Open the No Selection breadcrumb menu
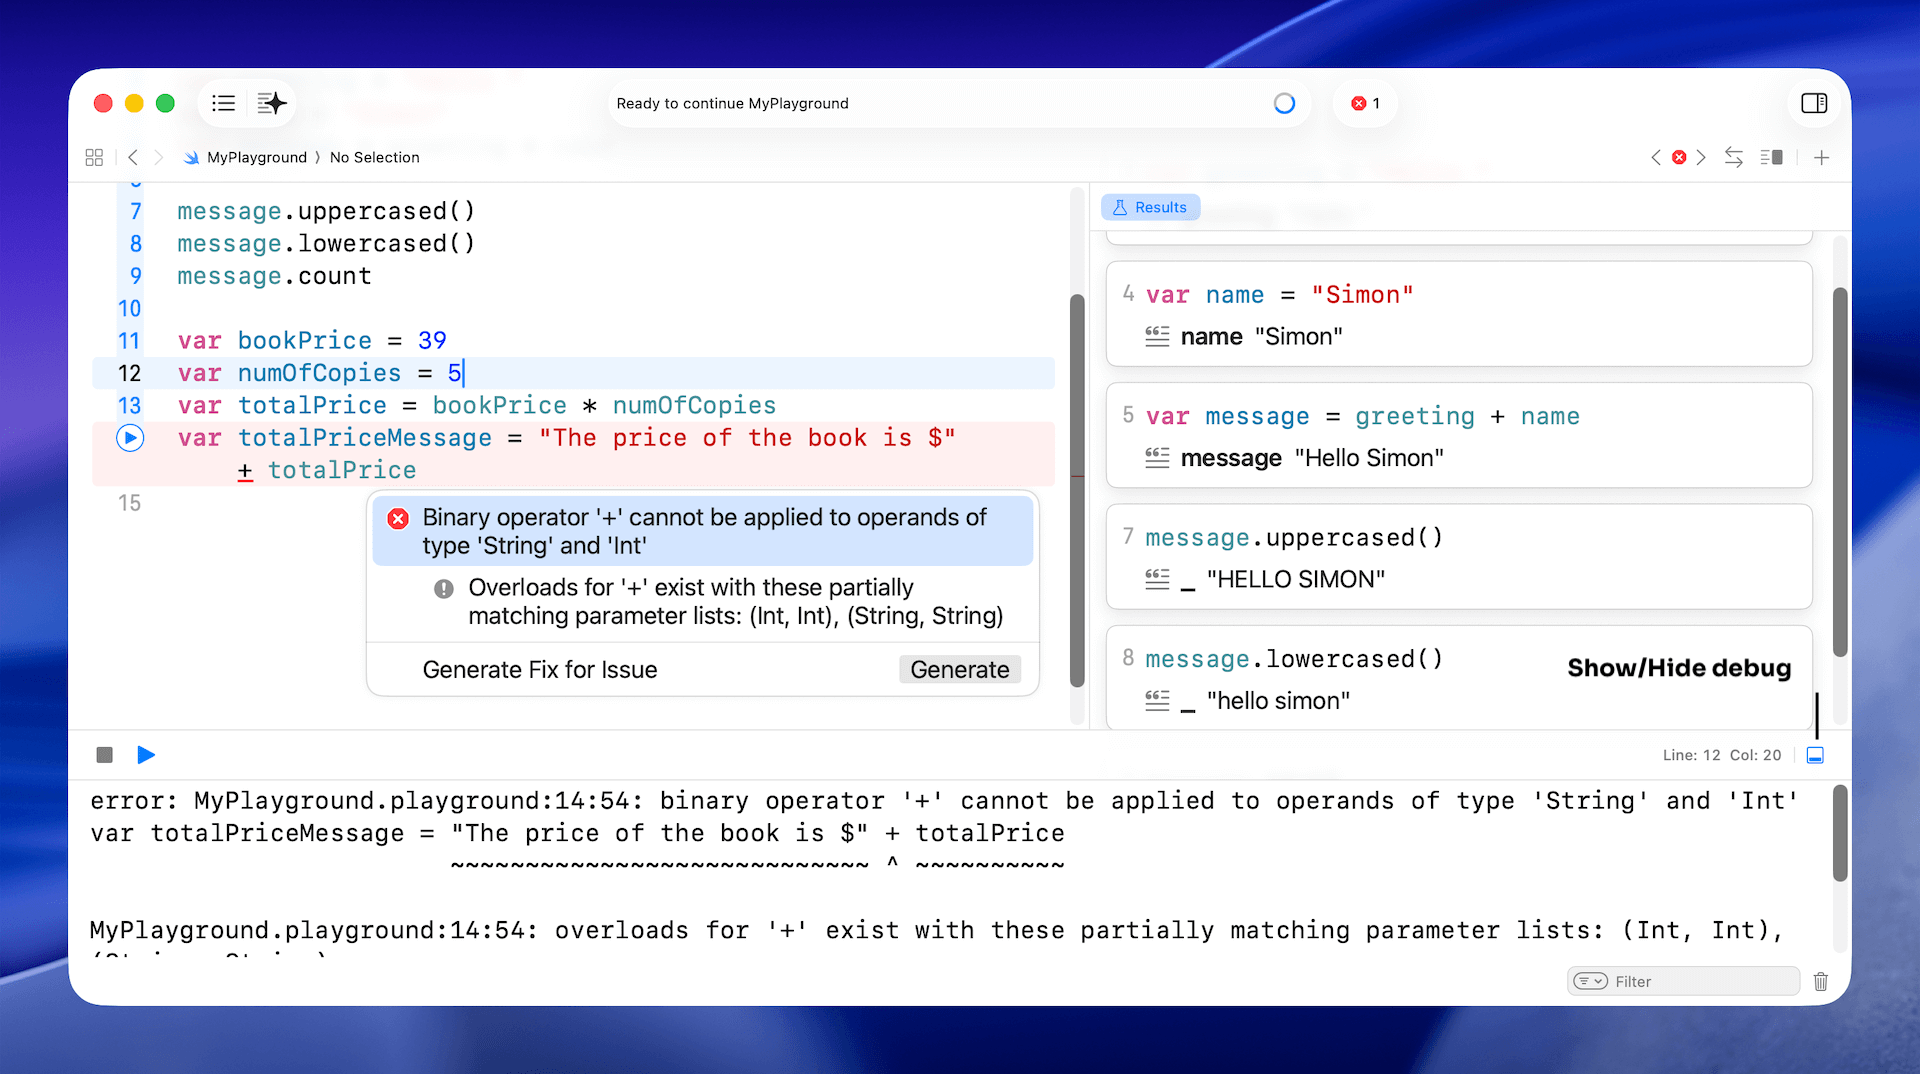1920x1074 pixels. 374,157
